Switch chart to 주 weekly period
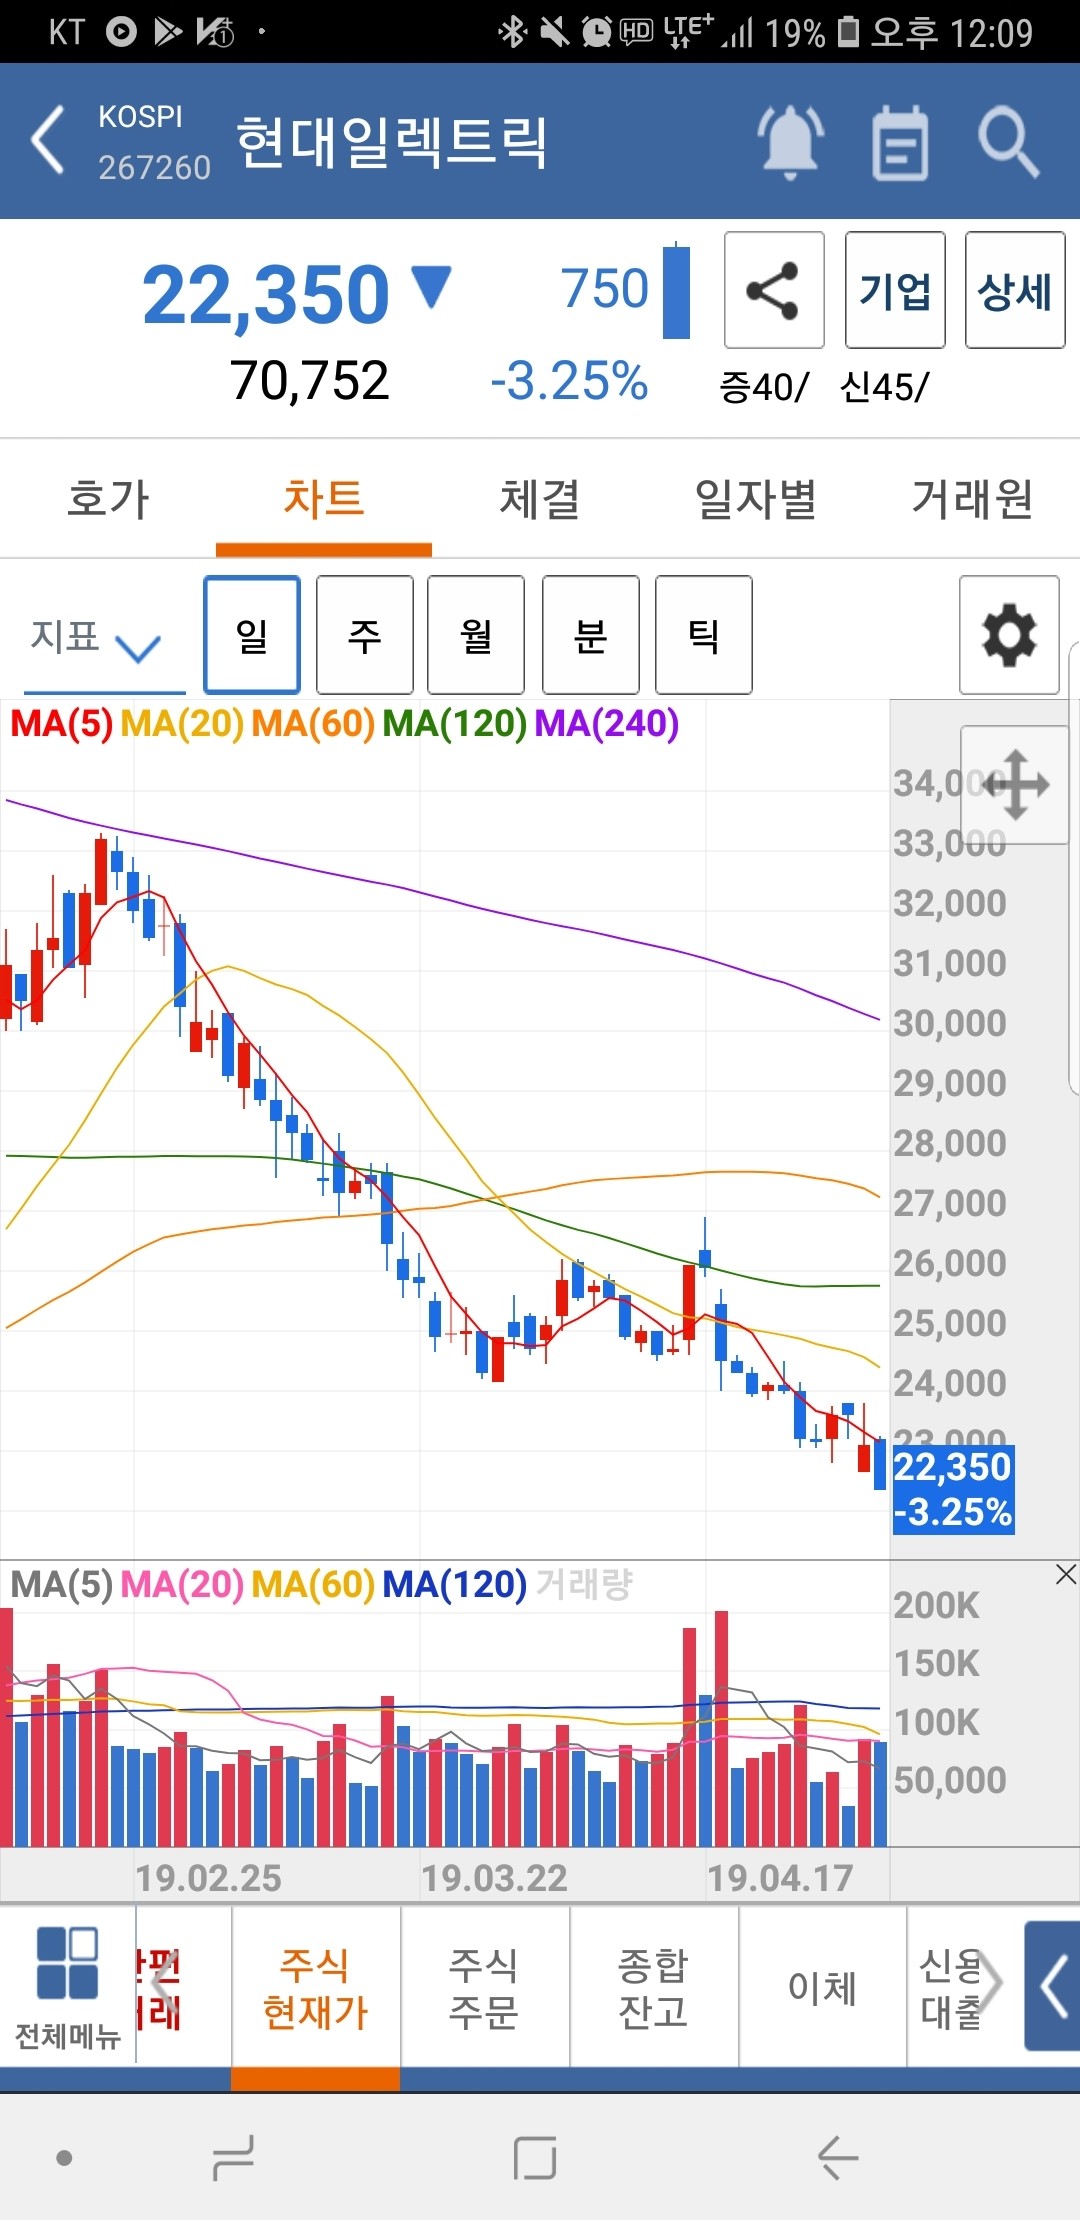The height and width of the screenshot is (2220, 1080). click(x=364, y=635)
